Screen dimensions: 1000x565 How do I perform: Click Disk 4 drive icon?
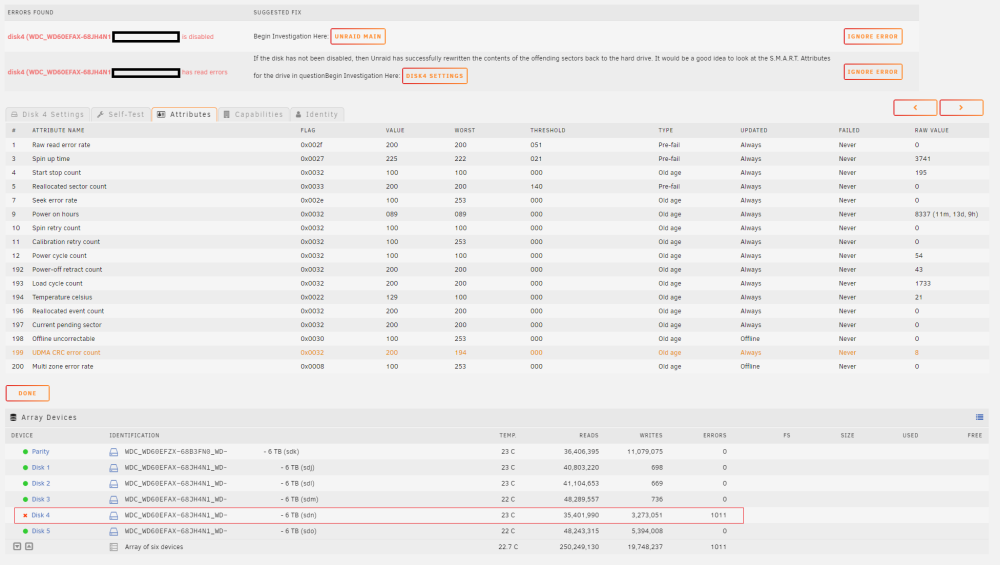coord(114,515)
